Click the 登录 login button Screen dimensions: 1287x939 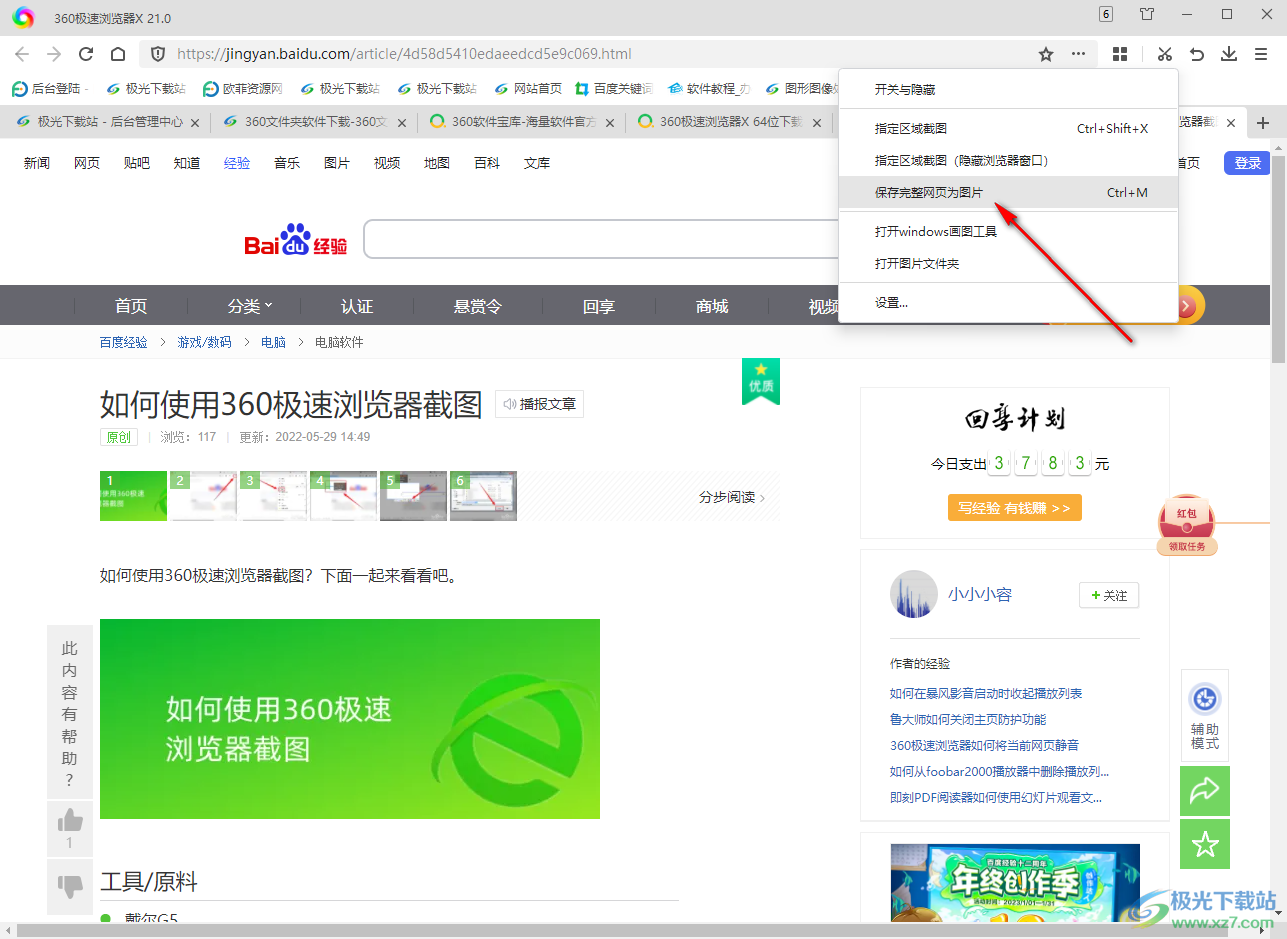[x=1247, y=163]
